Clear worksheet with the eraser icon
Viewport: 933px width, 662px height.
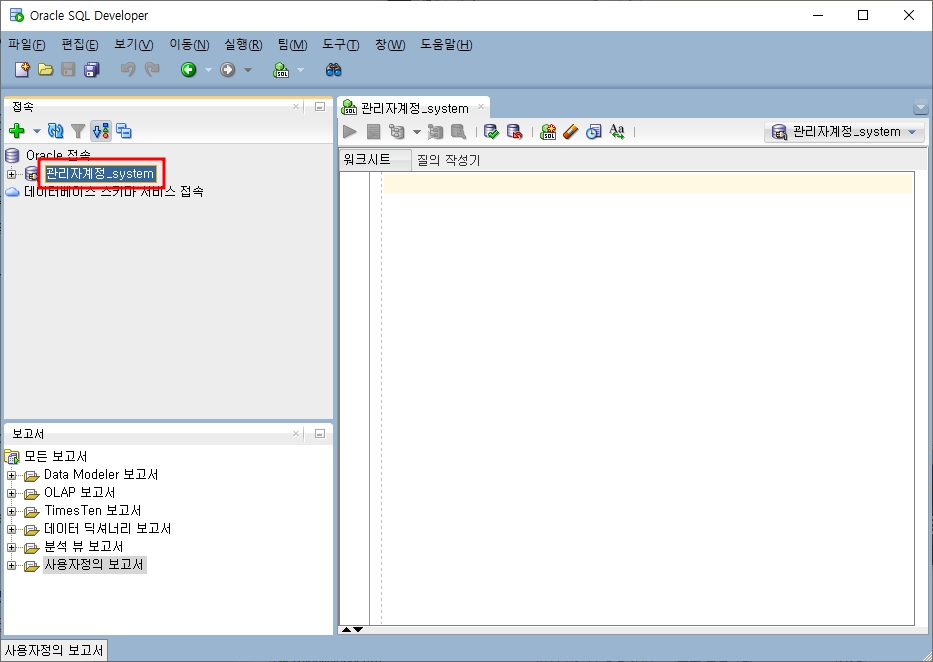pos(570,131)
